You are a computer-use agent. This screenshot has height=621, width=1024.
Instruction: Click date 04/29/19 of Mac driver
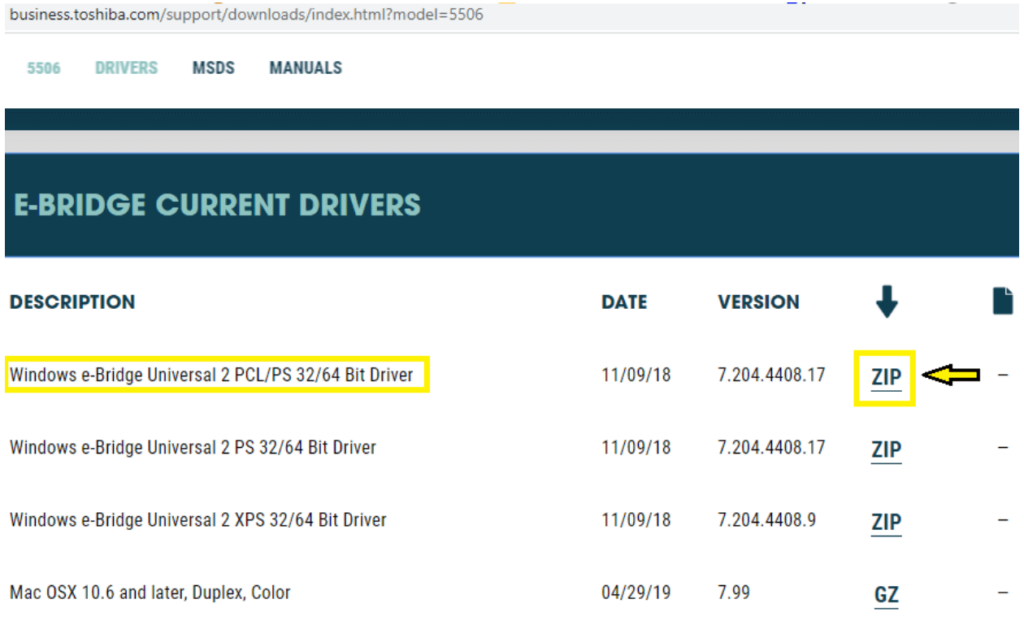[636, 592]
